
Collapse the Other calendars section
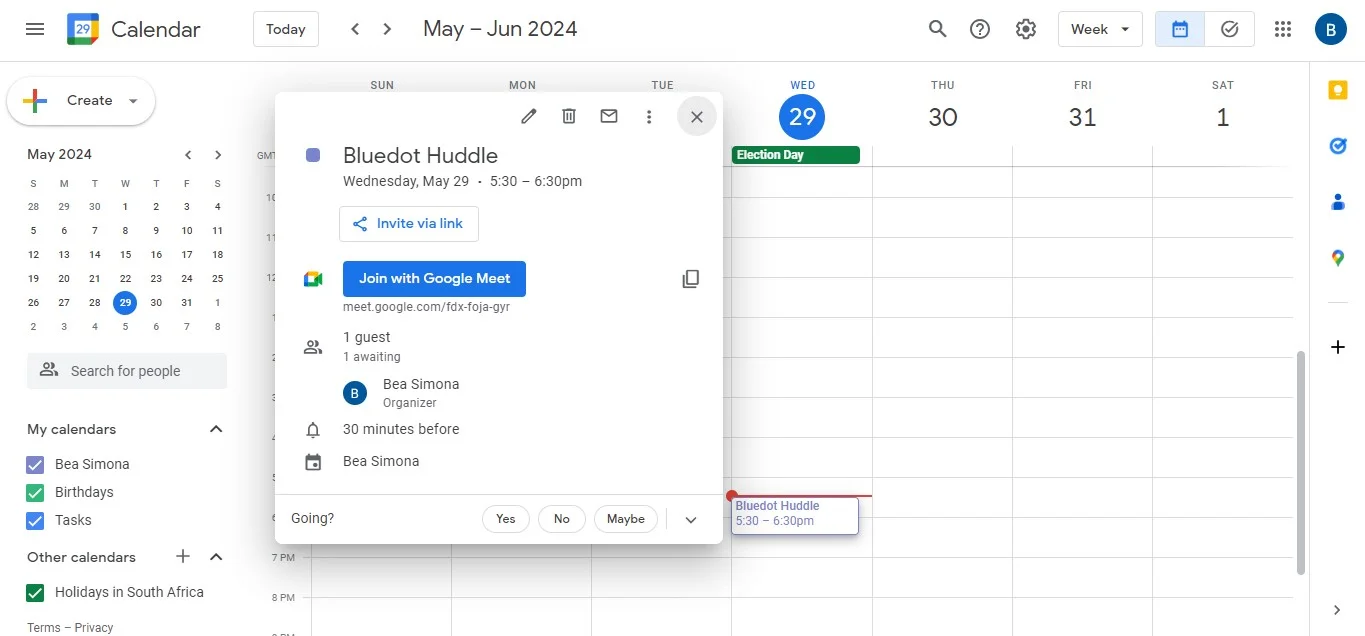click(216, 557)
